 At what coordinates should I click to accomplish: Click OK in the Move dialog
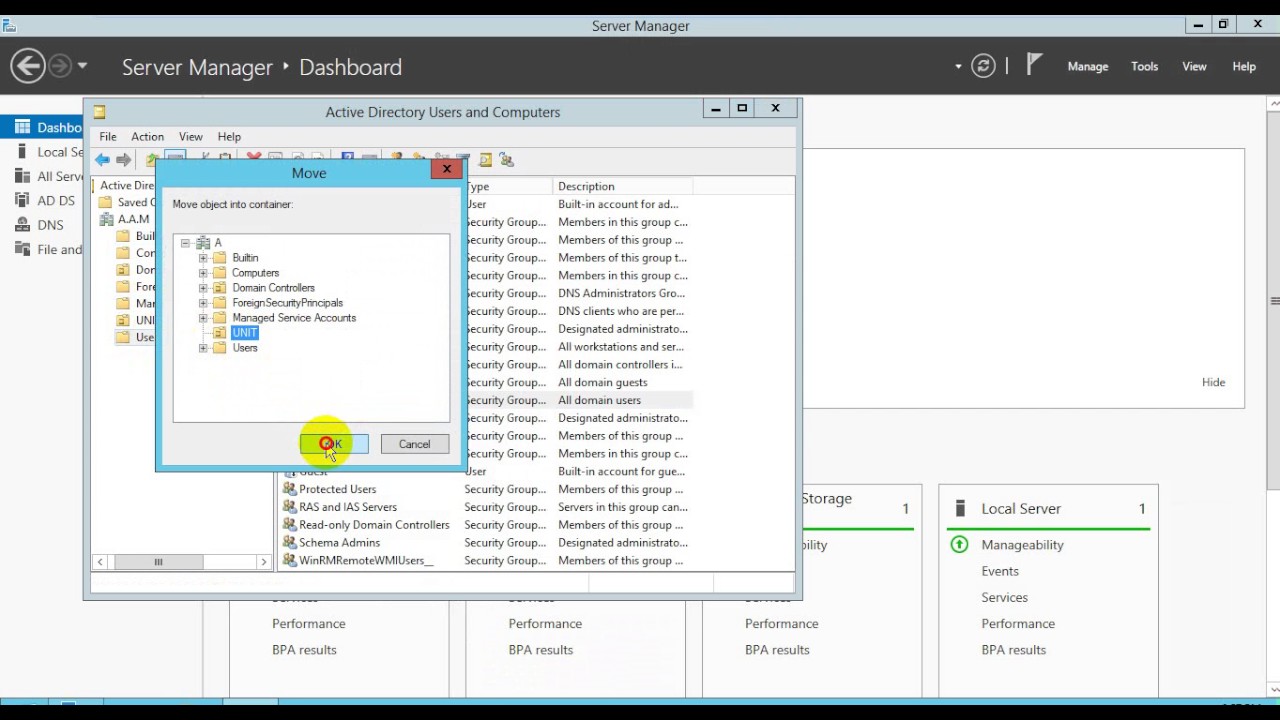click(x=334, y=444)
